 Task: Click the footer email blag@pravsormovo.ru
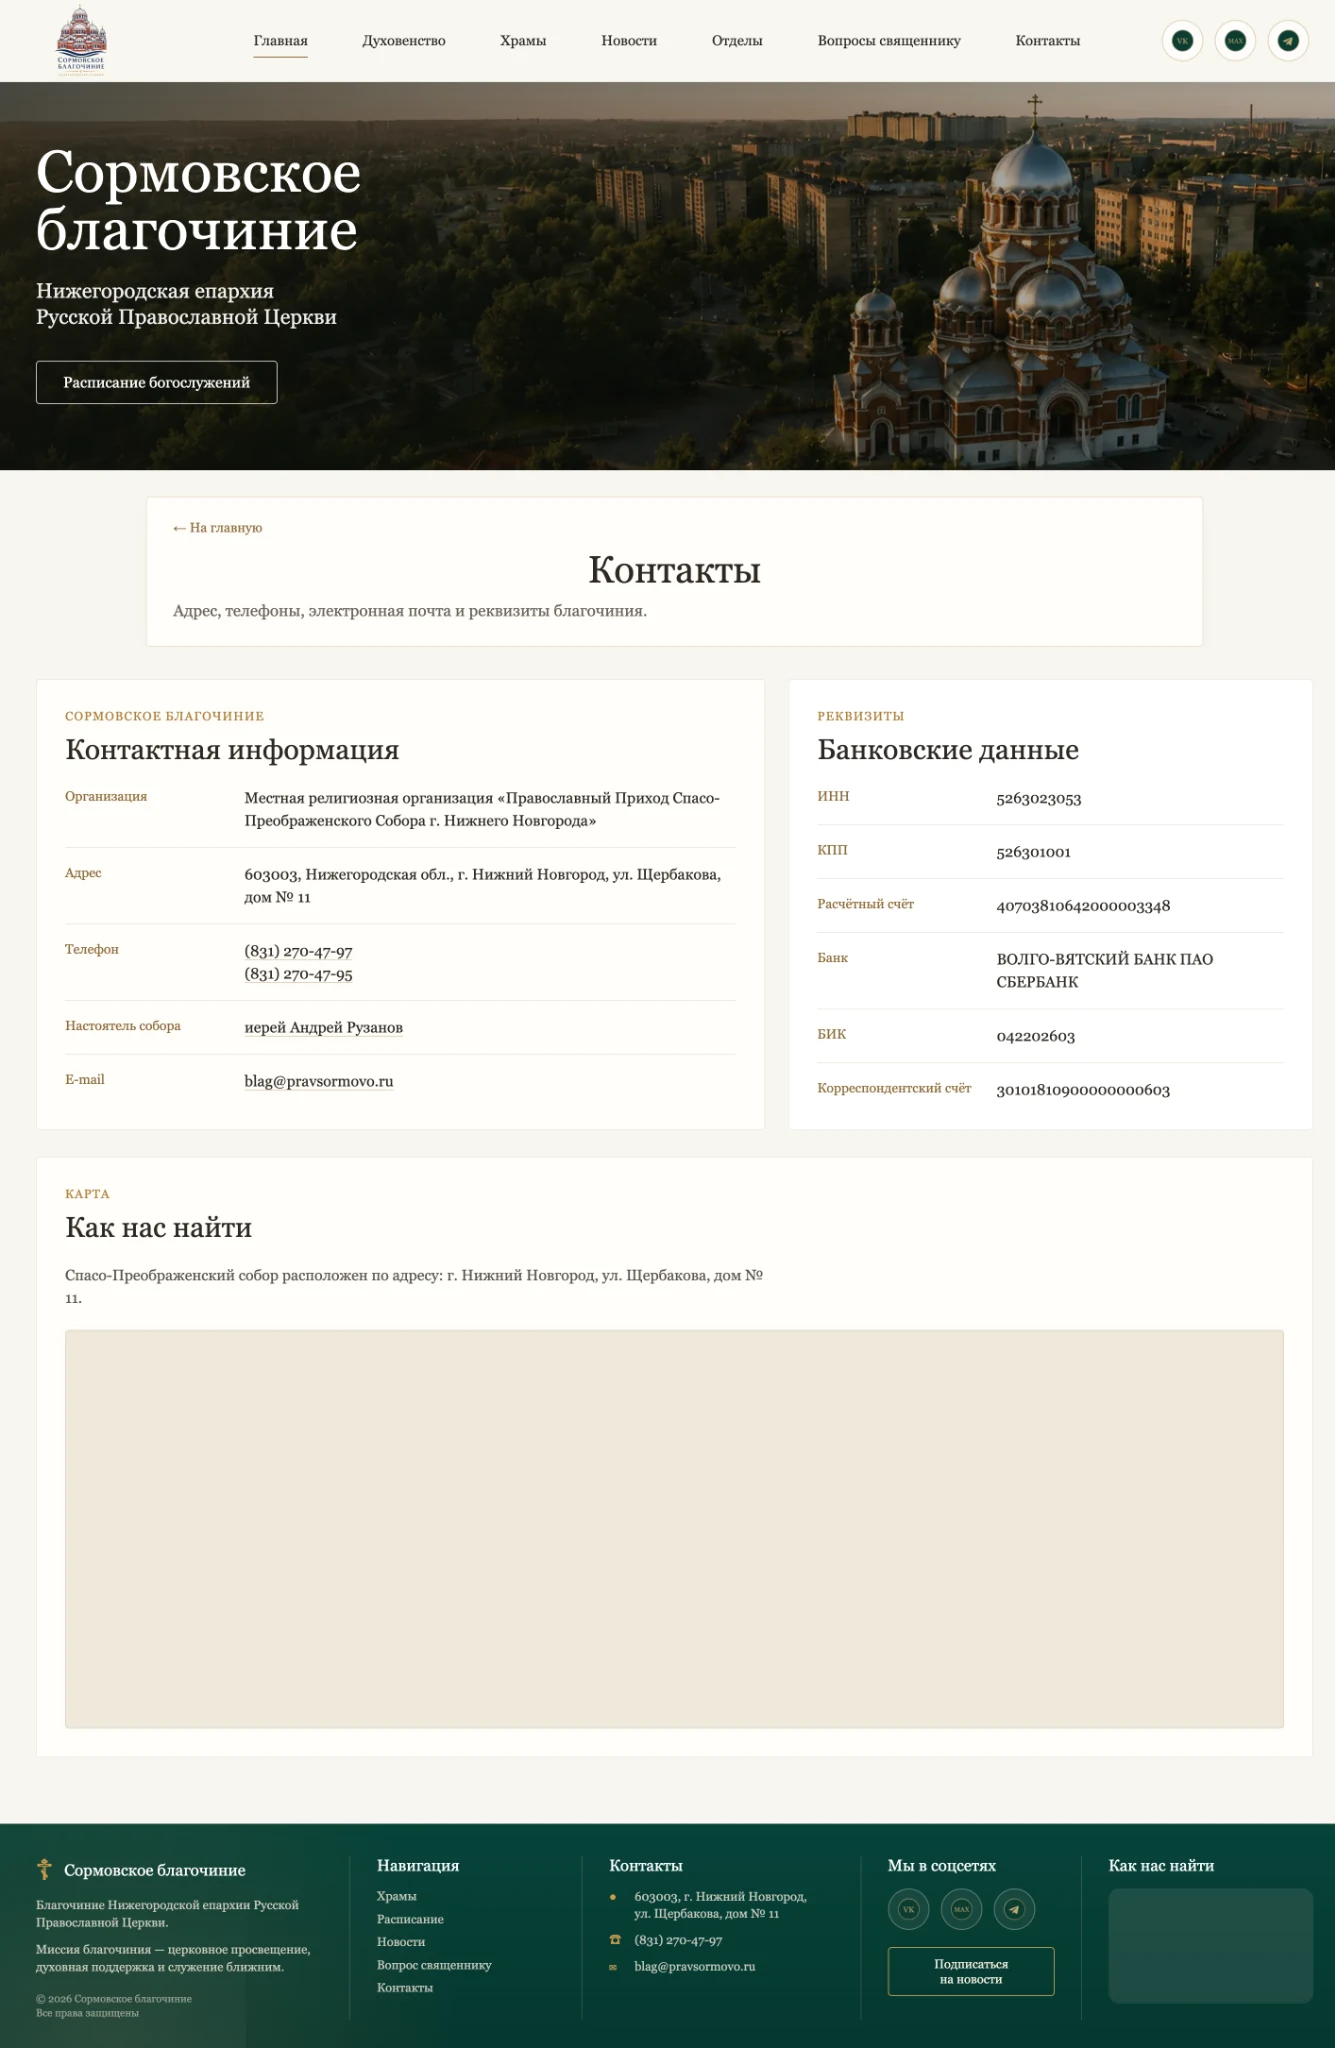coord(694,1967)
